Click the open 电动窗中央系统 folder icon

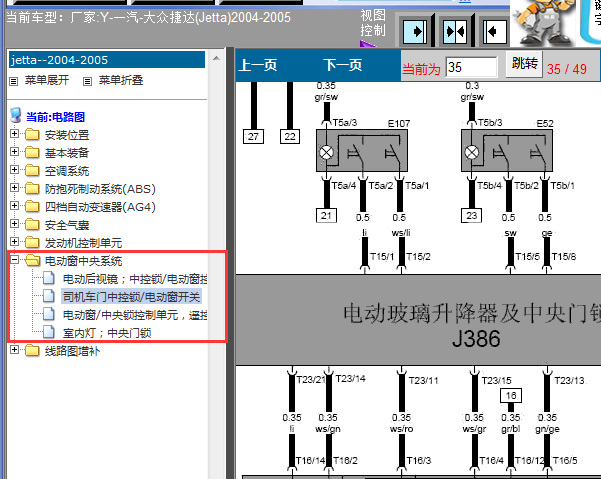point(33,261)
